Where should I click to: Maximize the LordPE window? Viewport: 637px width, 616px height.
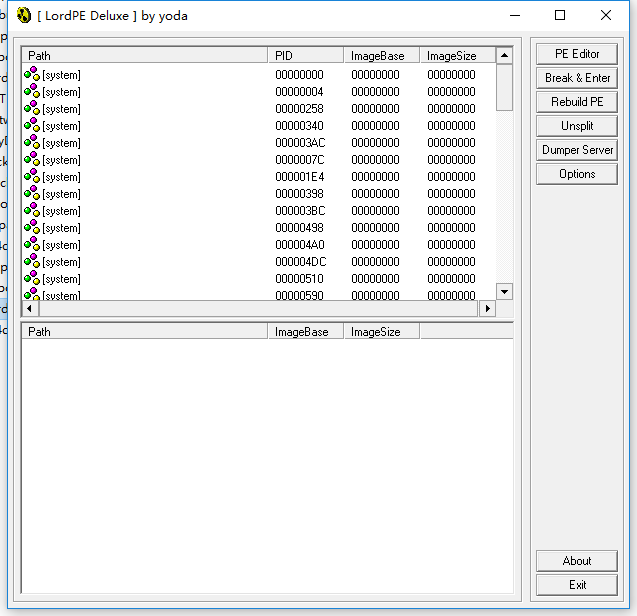click(x=560, y=15)
